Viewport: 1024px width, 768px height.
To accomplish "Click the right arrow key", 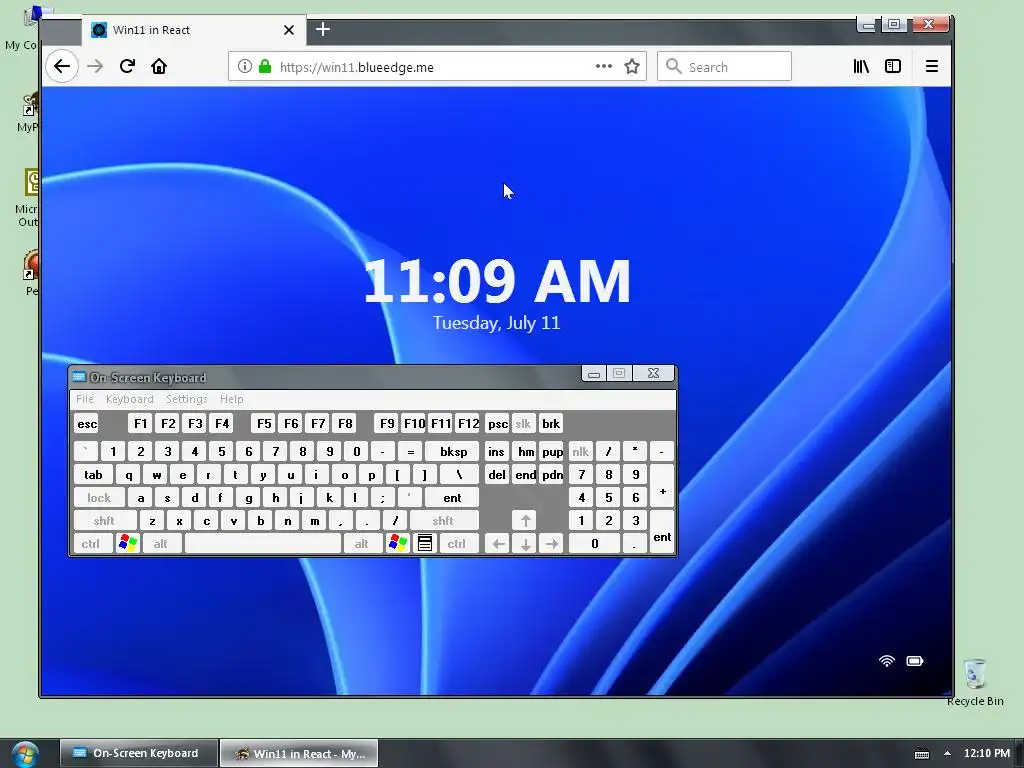I will 552,544.
